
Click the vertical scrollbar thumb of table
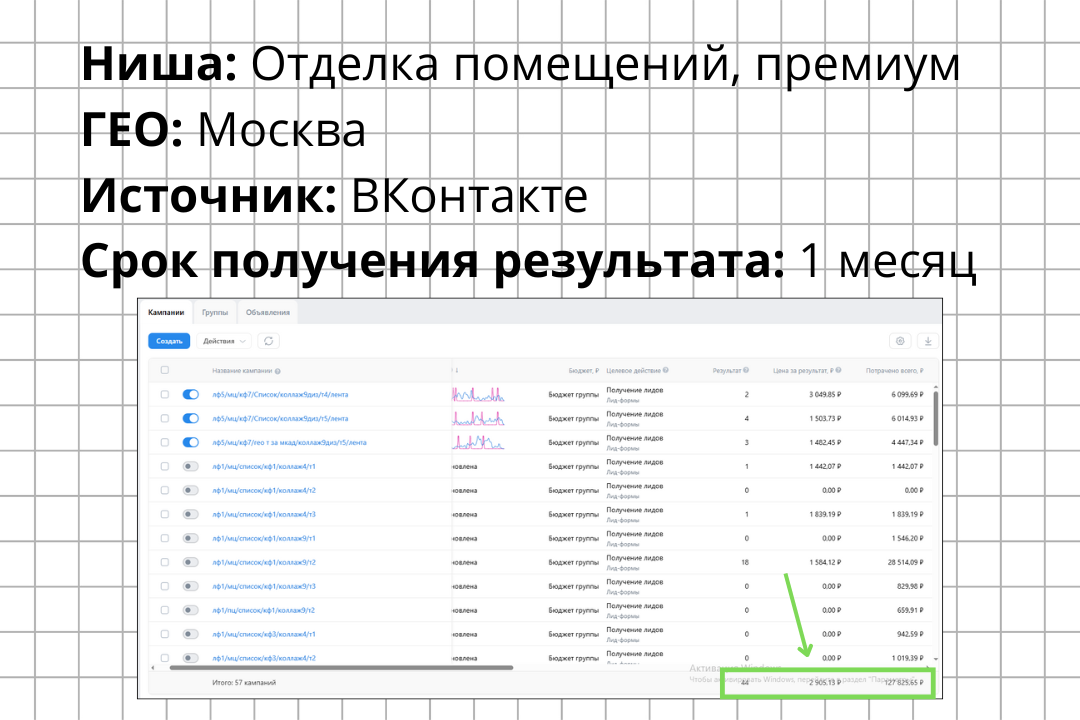tap(935, 420)
